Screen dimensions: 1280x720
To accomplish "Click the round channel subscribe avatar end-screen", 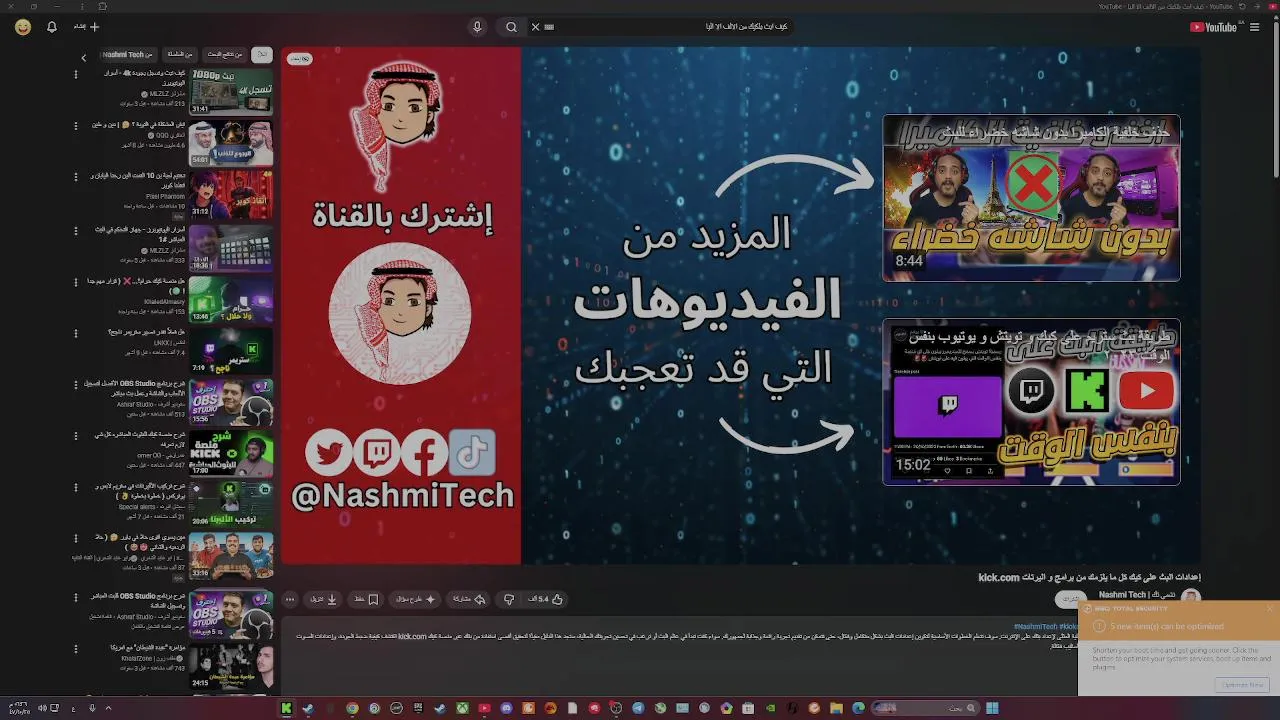I will pyautogui.click(x=400, y=313).
